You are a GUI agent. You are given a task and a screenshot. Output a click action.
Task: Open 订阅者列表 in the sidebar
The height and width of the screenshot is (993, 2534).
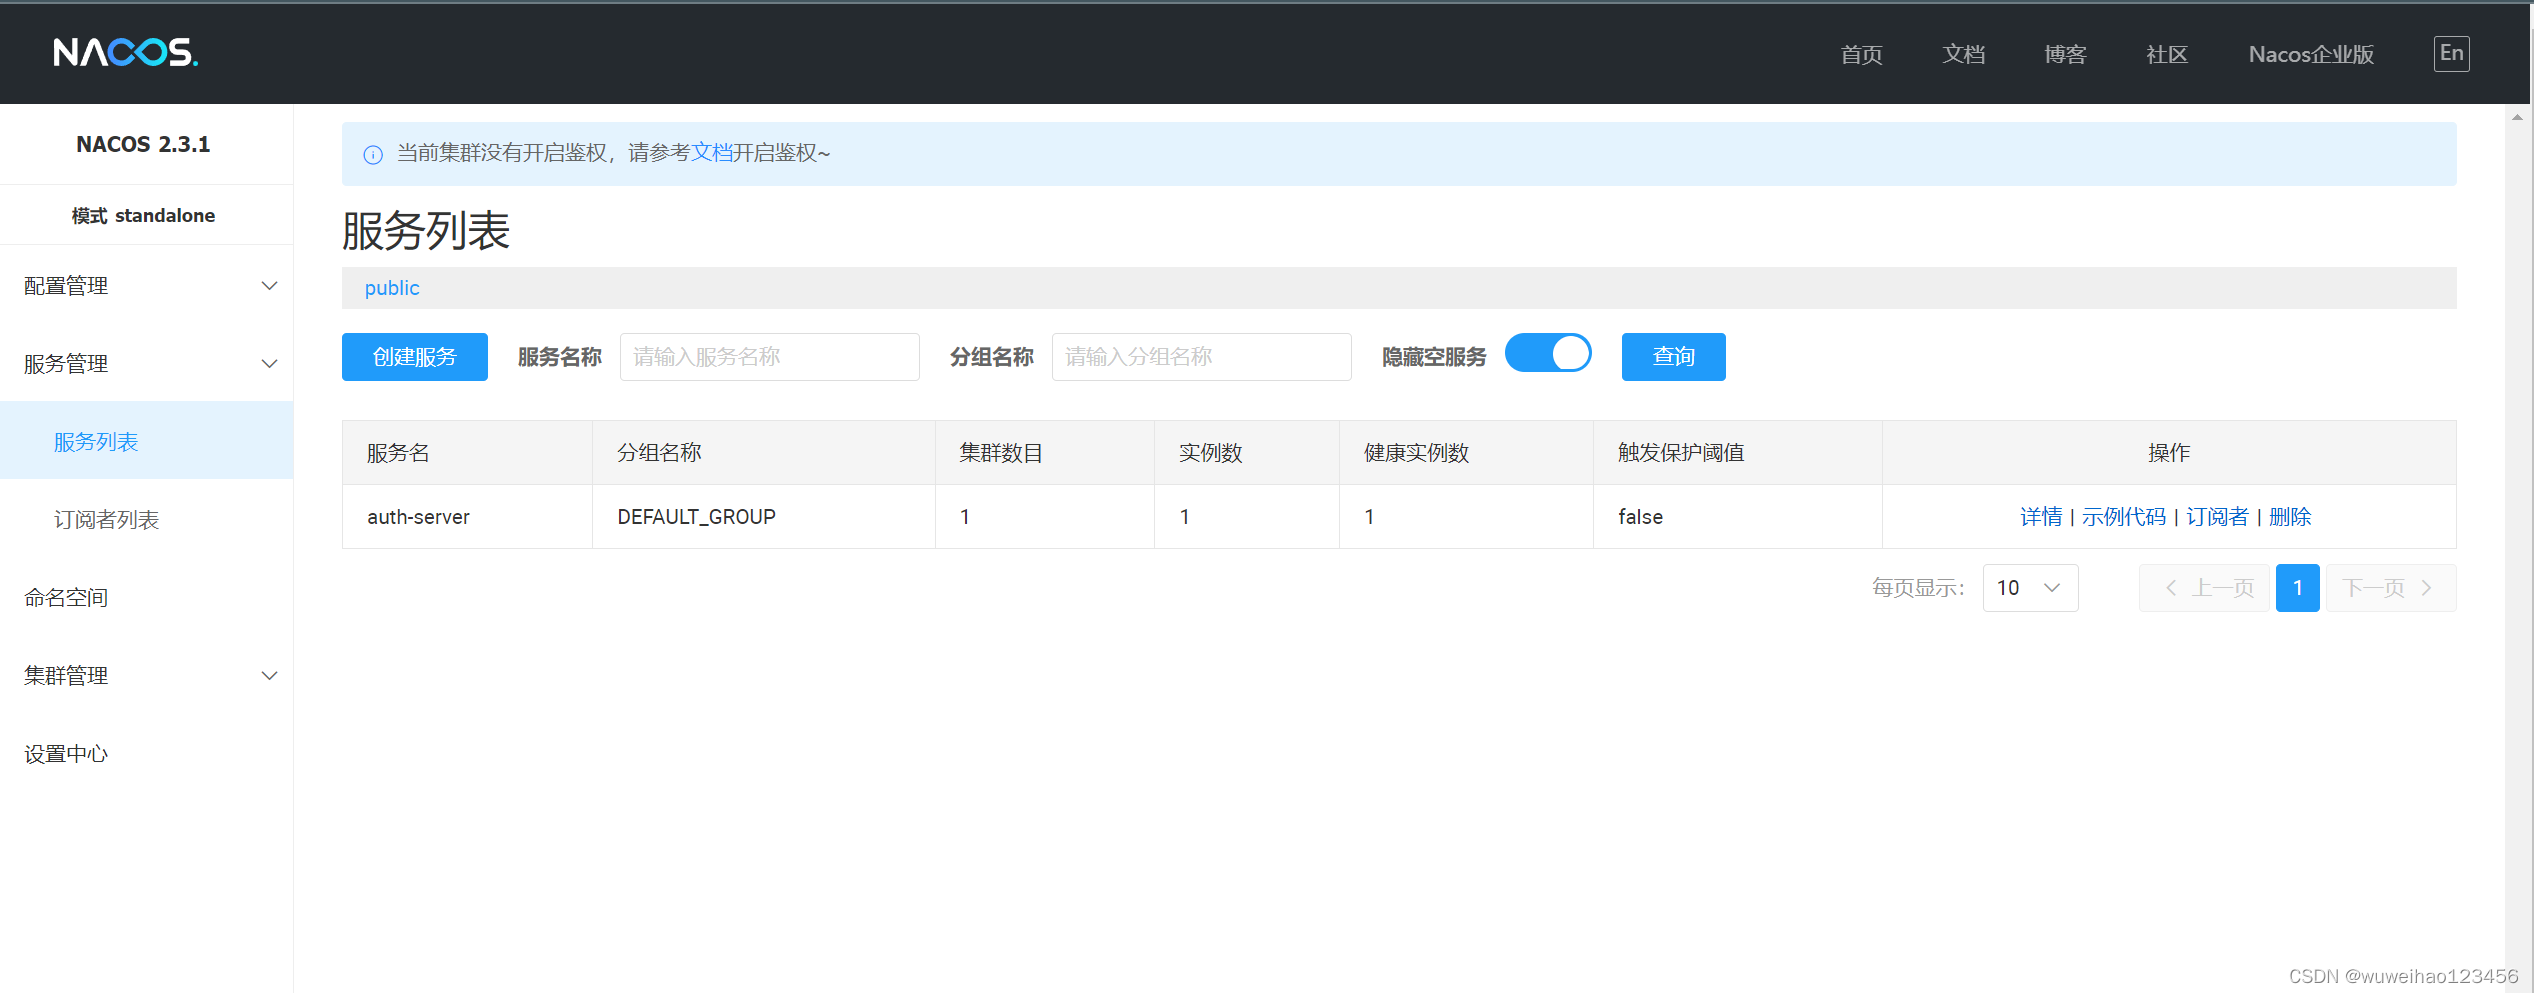point(146,520)
